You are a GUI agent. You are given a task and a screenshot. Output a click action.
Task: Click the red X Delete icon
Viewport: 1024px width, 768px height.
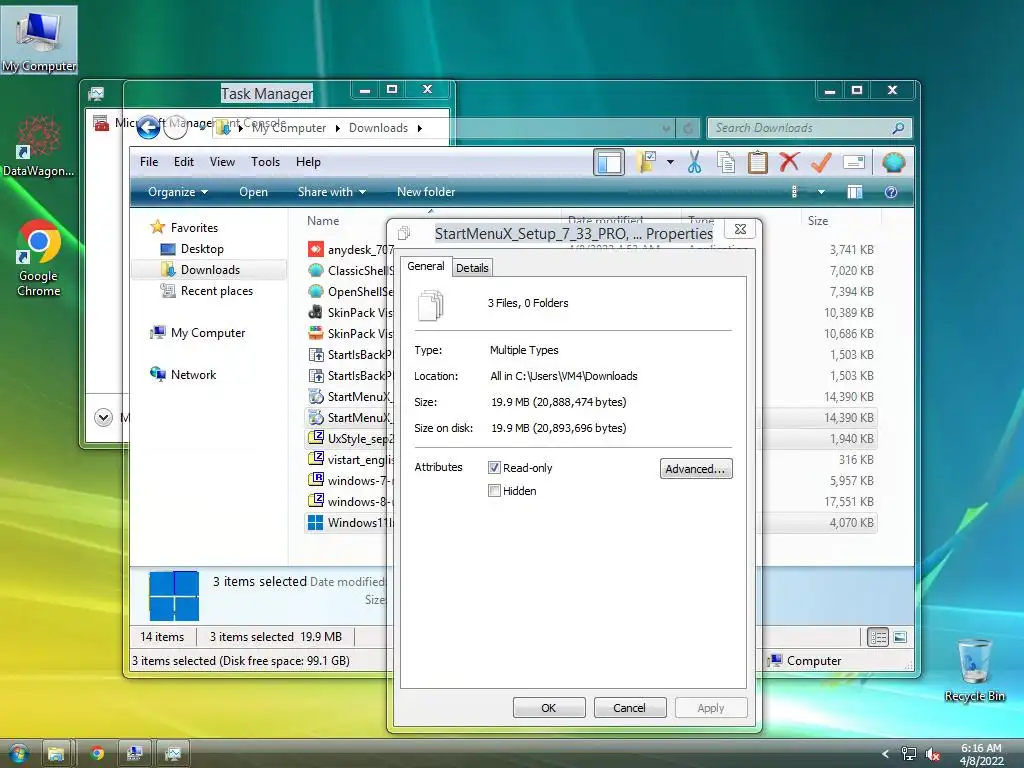point(789,161)
